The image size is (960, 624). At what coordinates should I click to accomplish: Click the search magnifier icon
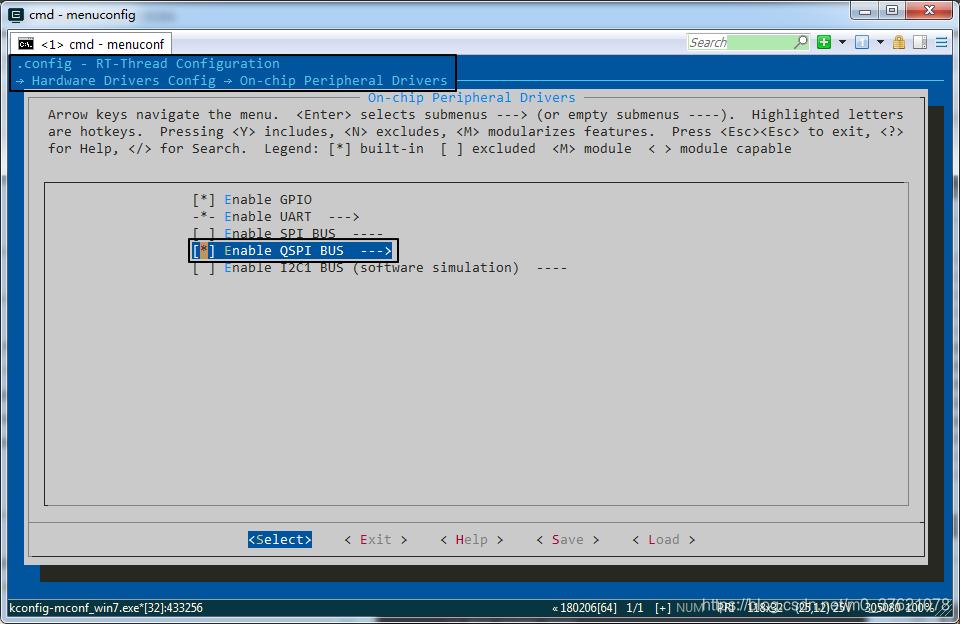click(801, 42)
